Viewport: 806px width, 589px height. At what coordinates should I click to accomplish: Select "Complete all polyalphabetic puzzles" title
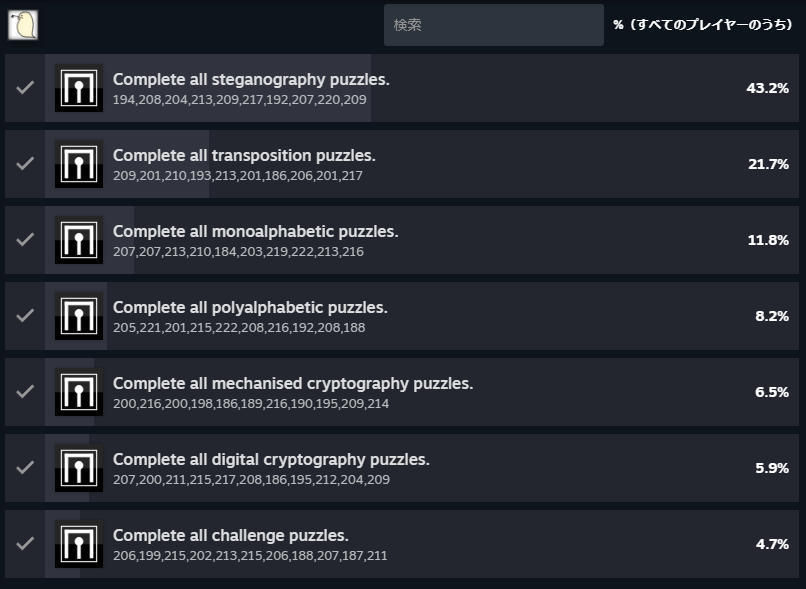tap(250, 307)
